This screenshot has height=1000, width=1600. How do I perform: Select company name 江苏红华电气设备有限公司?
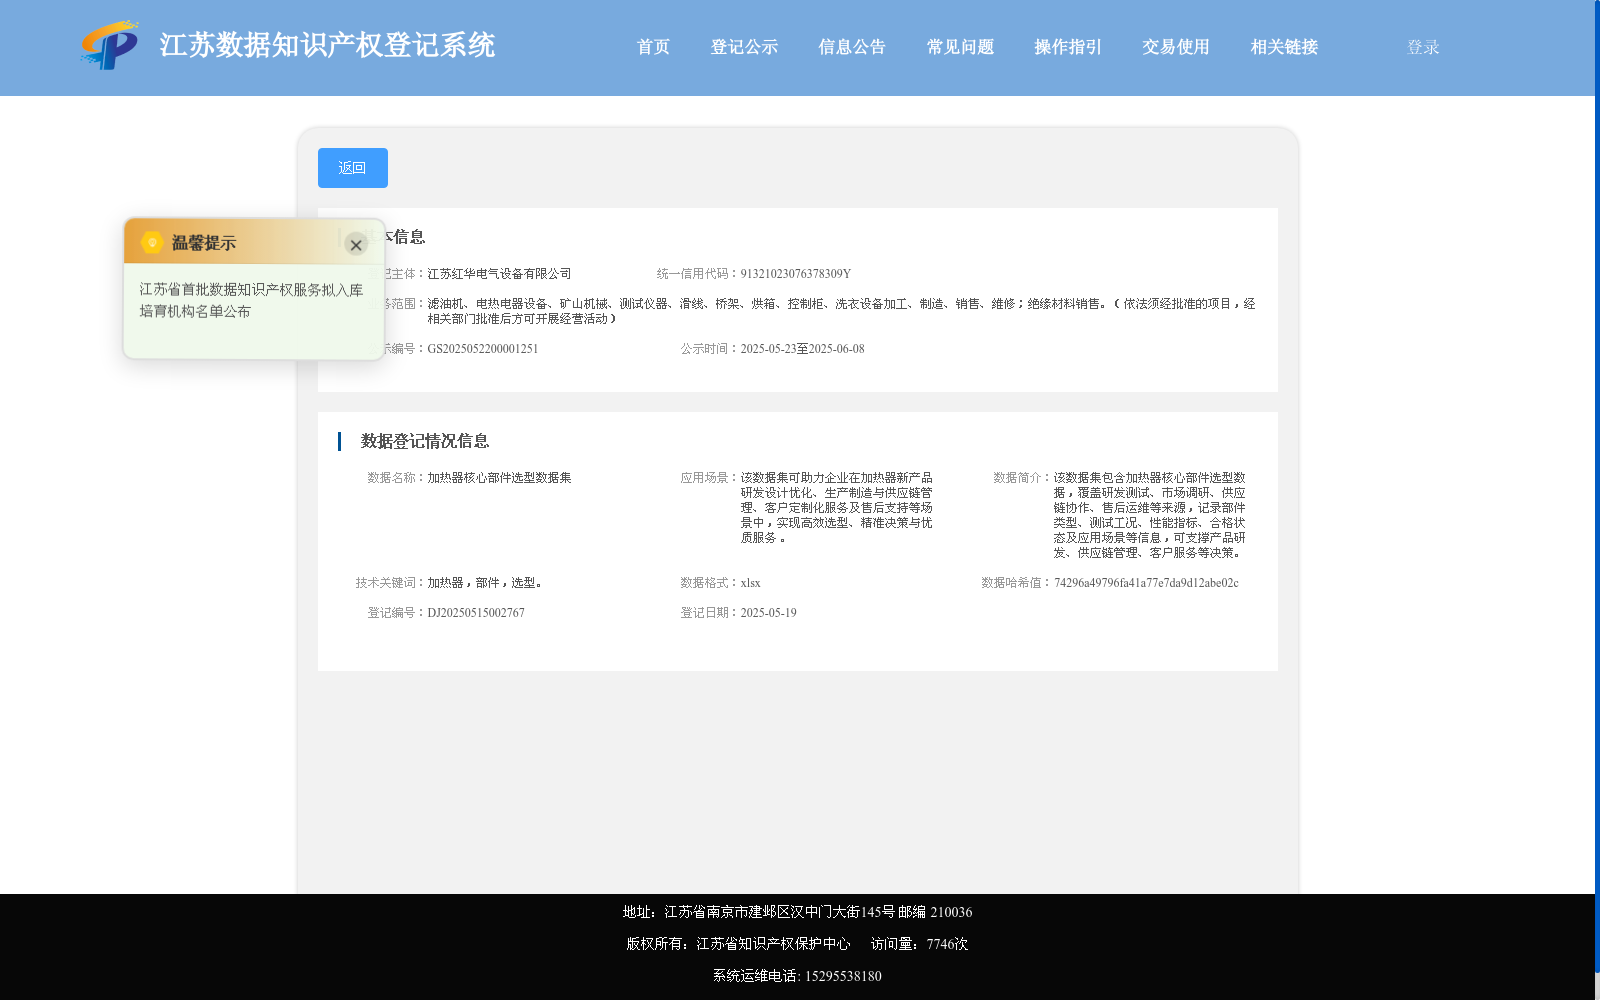[x=499, y=274]
